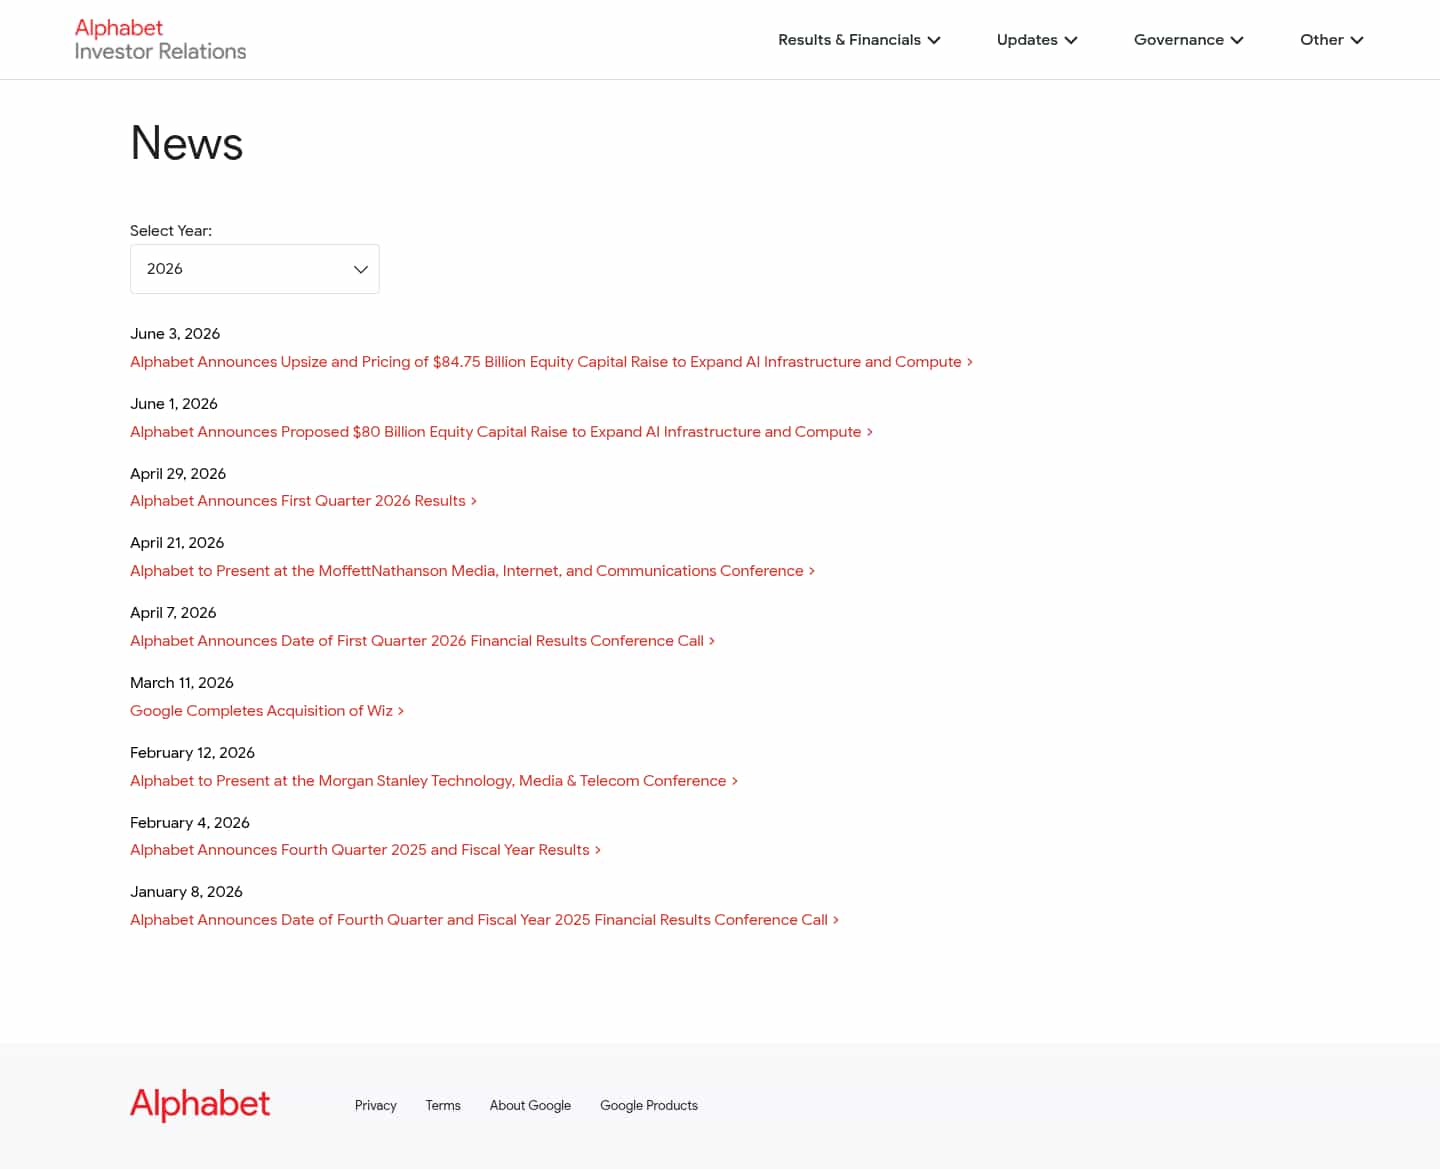The image size is (1440, 1169).
Task: Open MoffettNathanson conference presentation news
Action: (472, 571)
